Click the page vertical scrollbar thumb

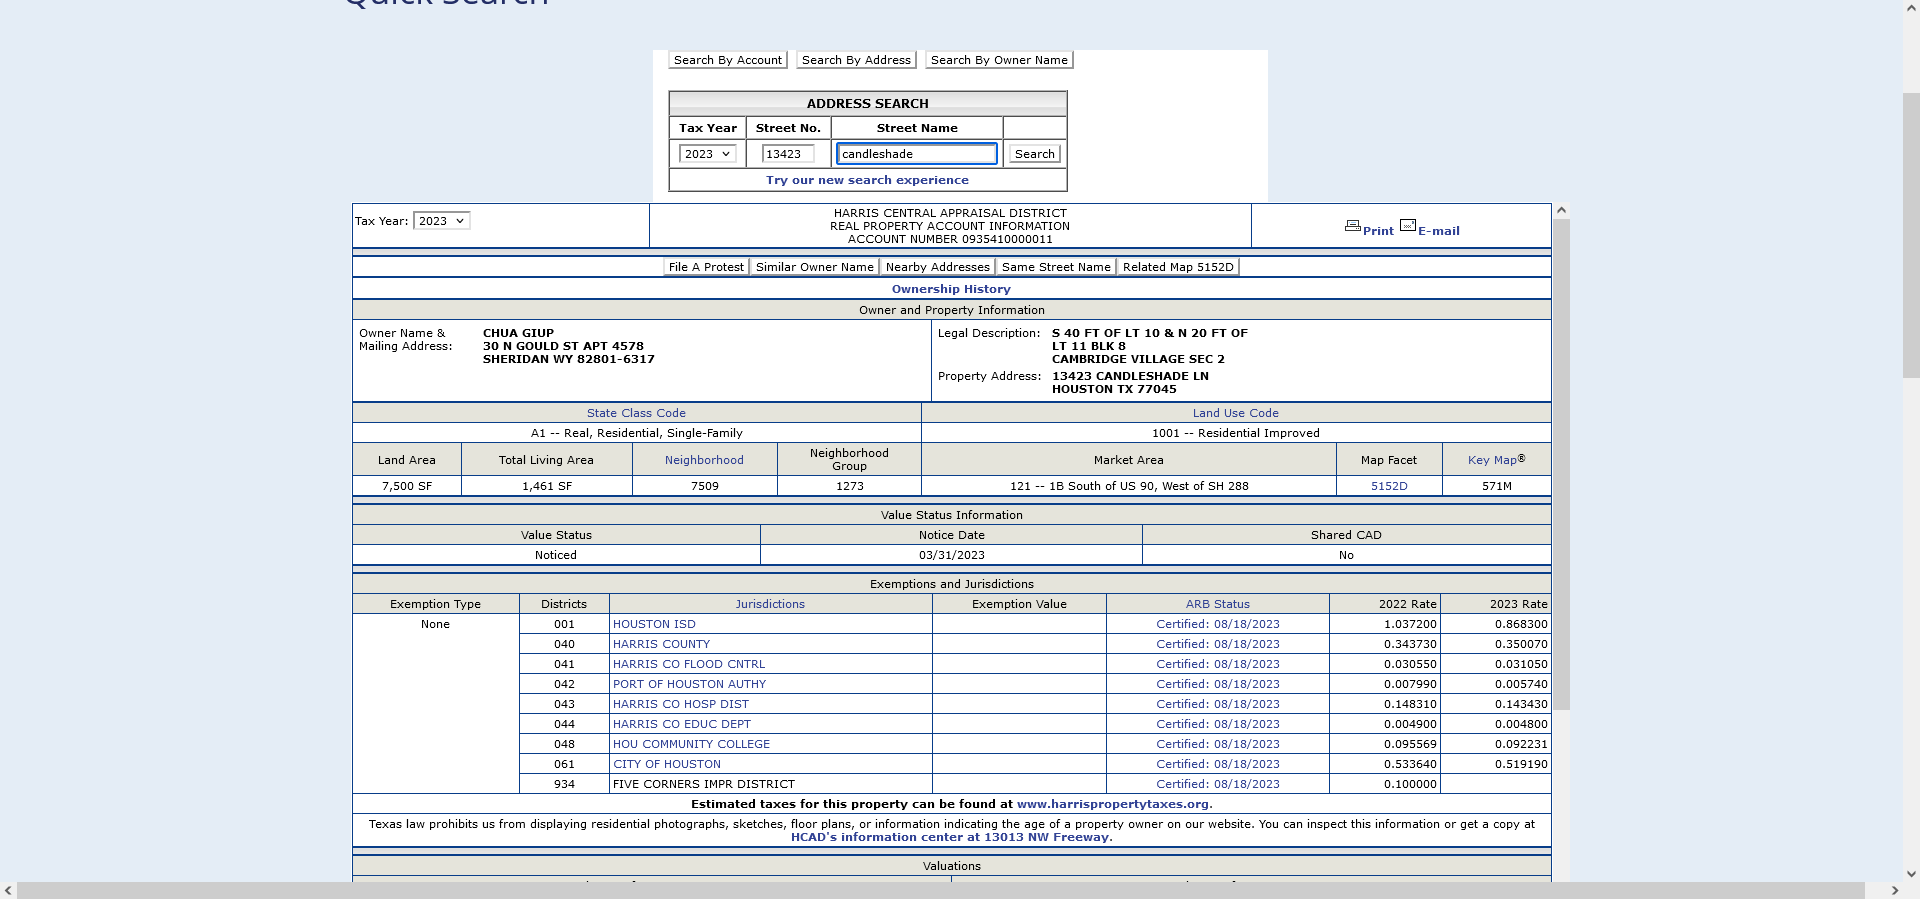pos(1911,235)
